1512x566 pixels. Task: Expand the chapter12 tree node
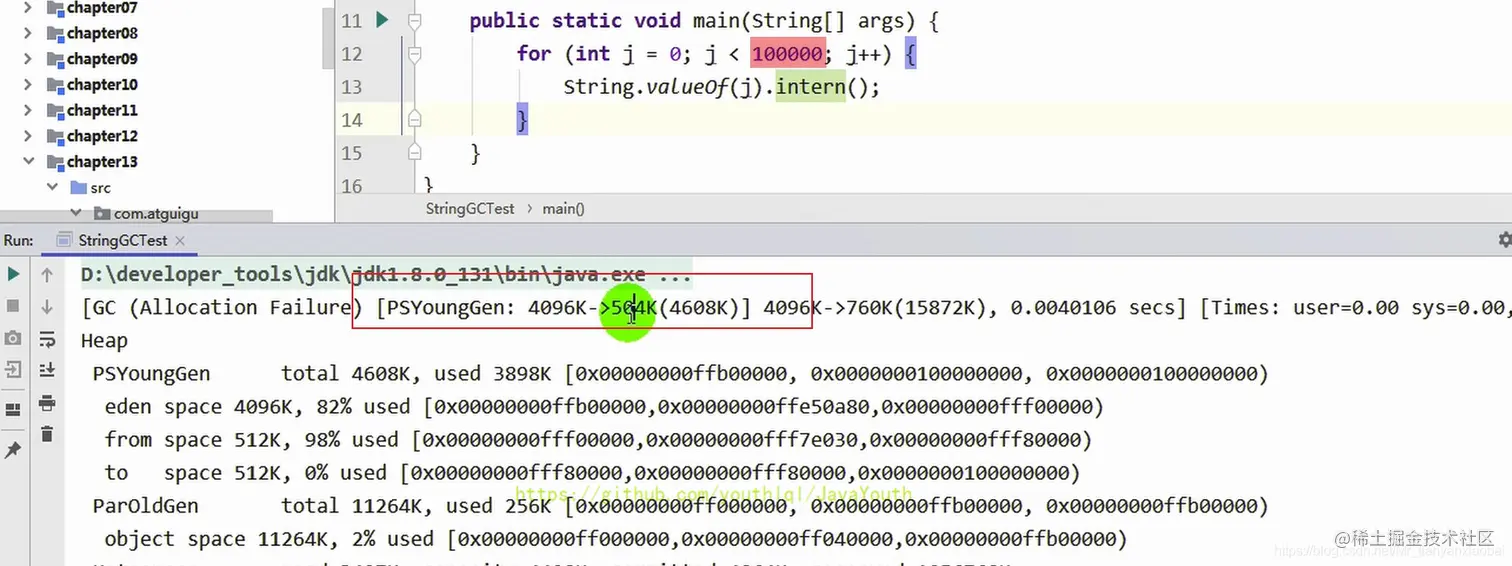click(x=28, y=136)
